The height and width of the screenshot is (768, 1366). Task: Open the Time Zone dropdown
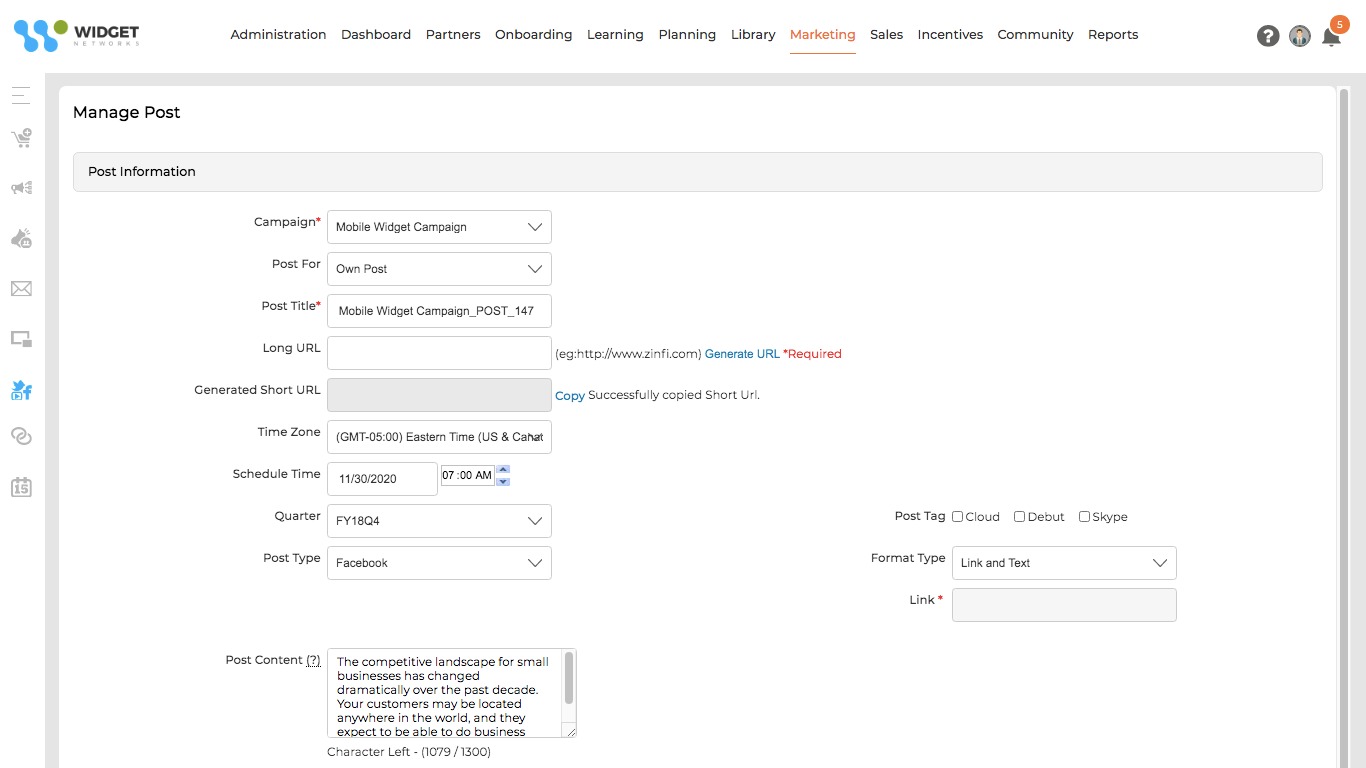(x=439, y=437)
